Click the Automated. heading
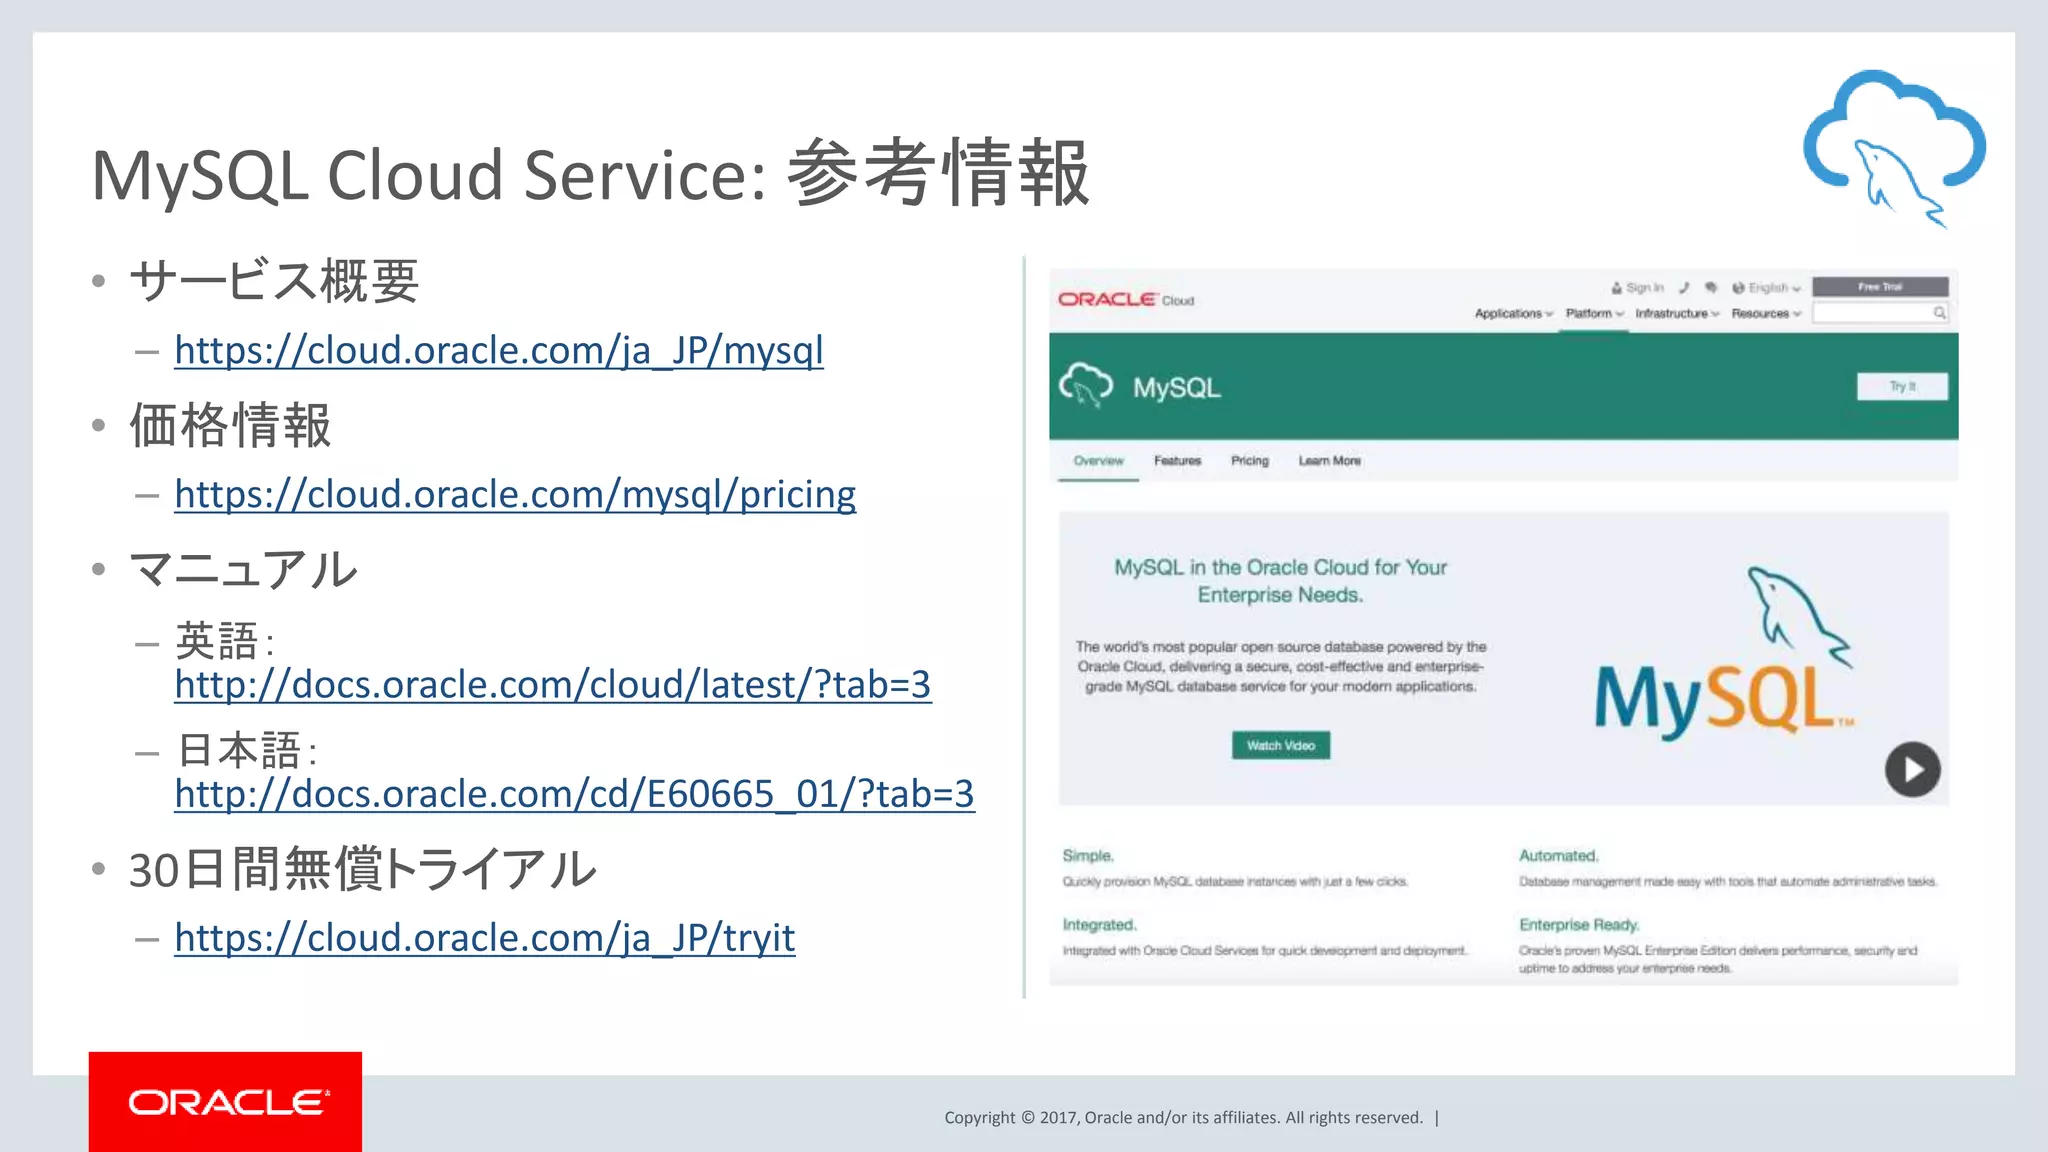This screenshot has width=2048, height=1152. click(x=1559, y=856)
